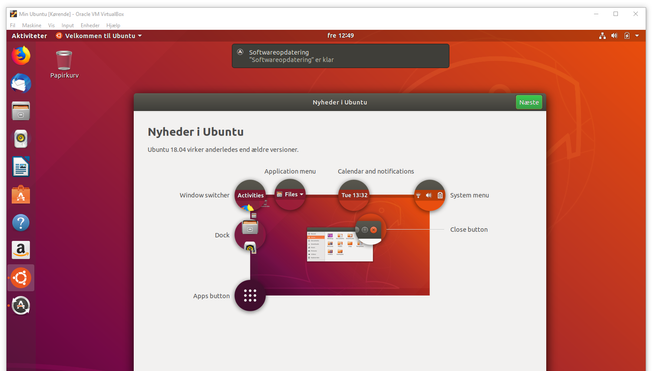
Task: Launch Rhythmbox music player from dock
Action: coord(21,139)
